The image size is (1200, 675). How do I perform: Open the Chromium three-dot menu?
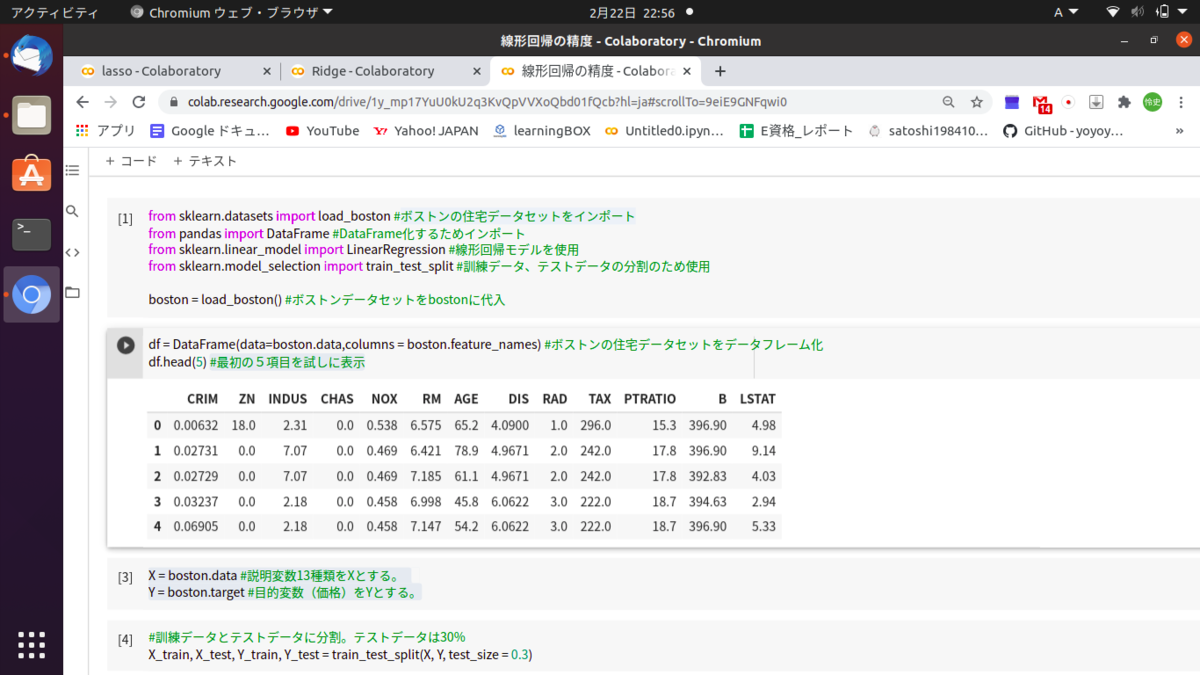[x=1182, y=102]
